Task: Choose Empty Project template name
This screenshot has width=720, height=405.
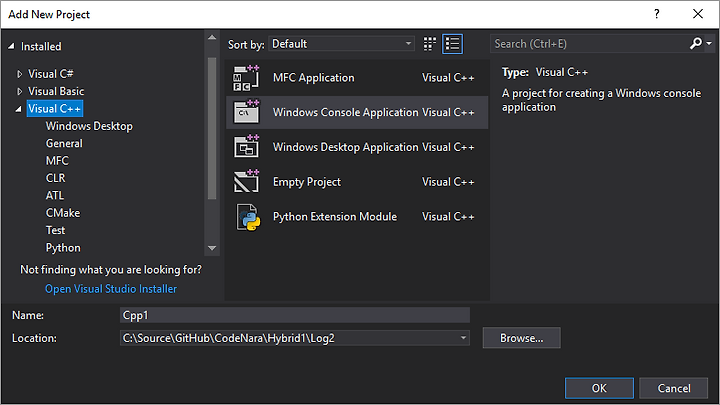Action: 307,182
